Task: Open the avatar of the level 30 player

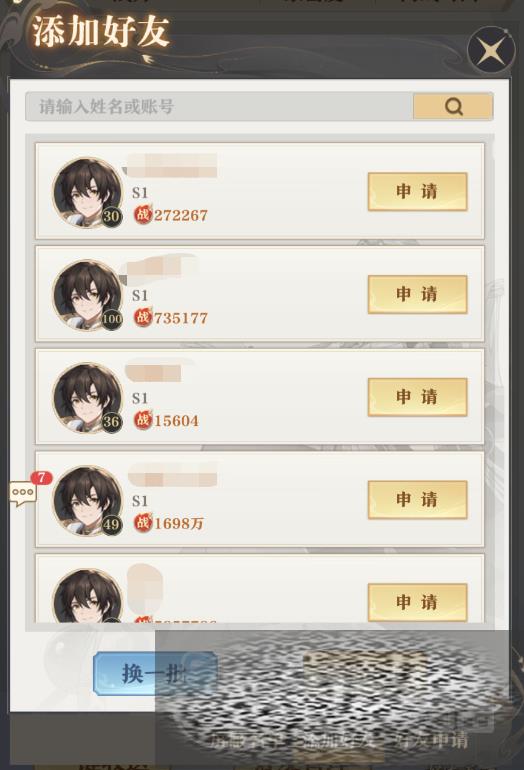Action: point(87,192)
